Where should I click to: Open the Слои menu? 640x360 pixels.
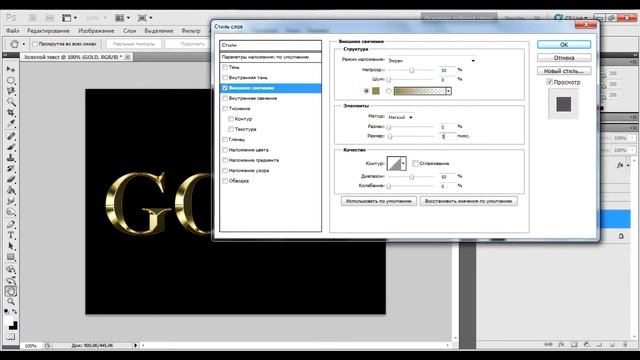pyautogui.click(x=129, y=31)
